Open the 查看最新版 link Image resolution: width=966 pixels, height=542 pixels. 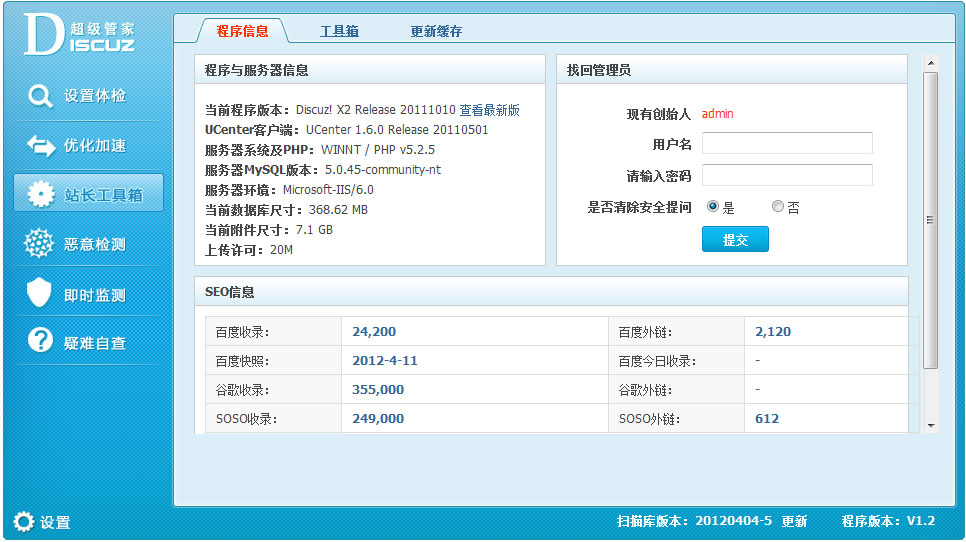(x=489, y=110)
